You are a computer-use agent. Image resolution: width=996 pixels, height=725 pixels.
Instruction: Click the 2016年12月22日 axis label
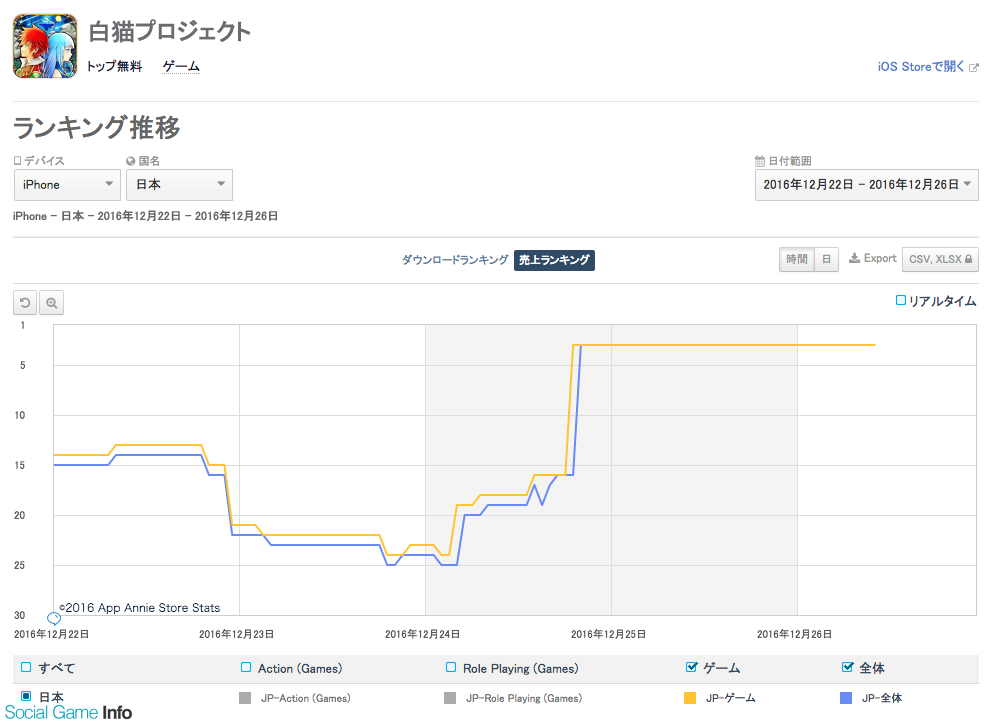coord(51,634)
